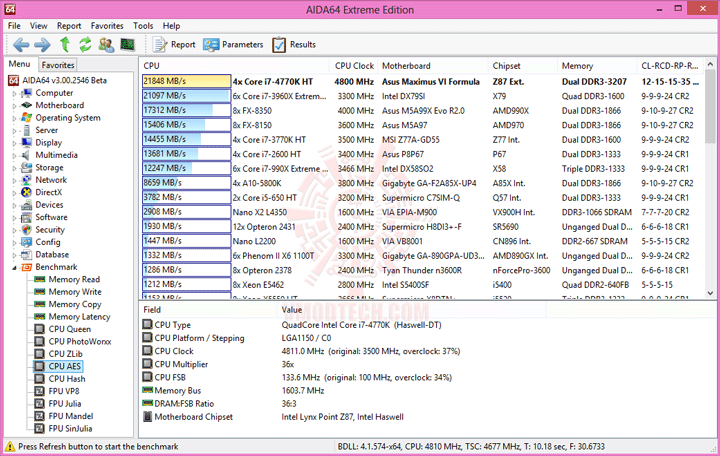Click the green monitor icon in toolbar
720x456 pixels.
click(128, 45)
